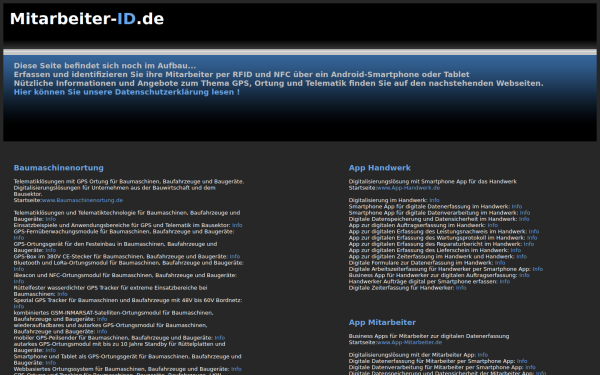Visit www.Baumaschinenortung.de start page link
Viewport: 600px width, 375px height.
click(x=82, y=200)
